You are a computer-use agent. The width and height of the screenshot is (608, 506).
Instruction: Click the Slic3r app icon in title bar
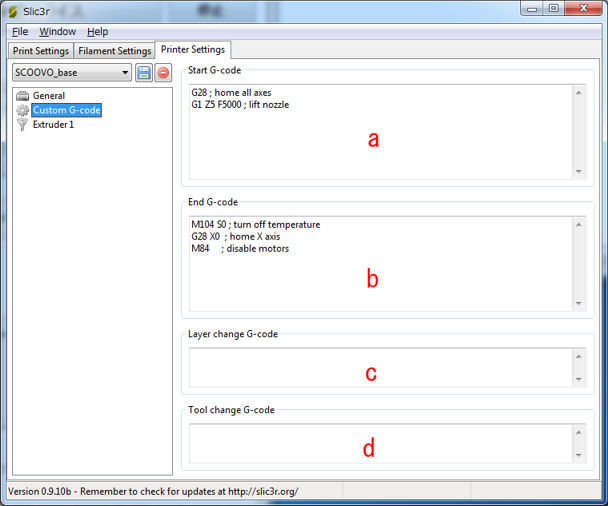(13, 12)
